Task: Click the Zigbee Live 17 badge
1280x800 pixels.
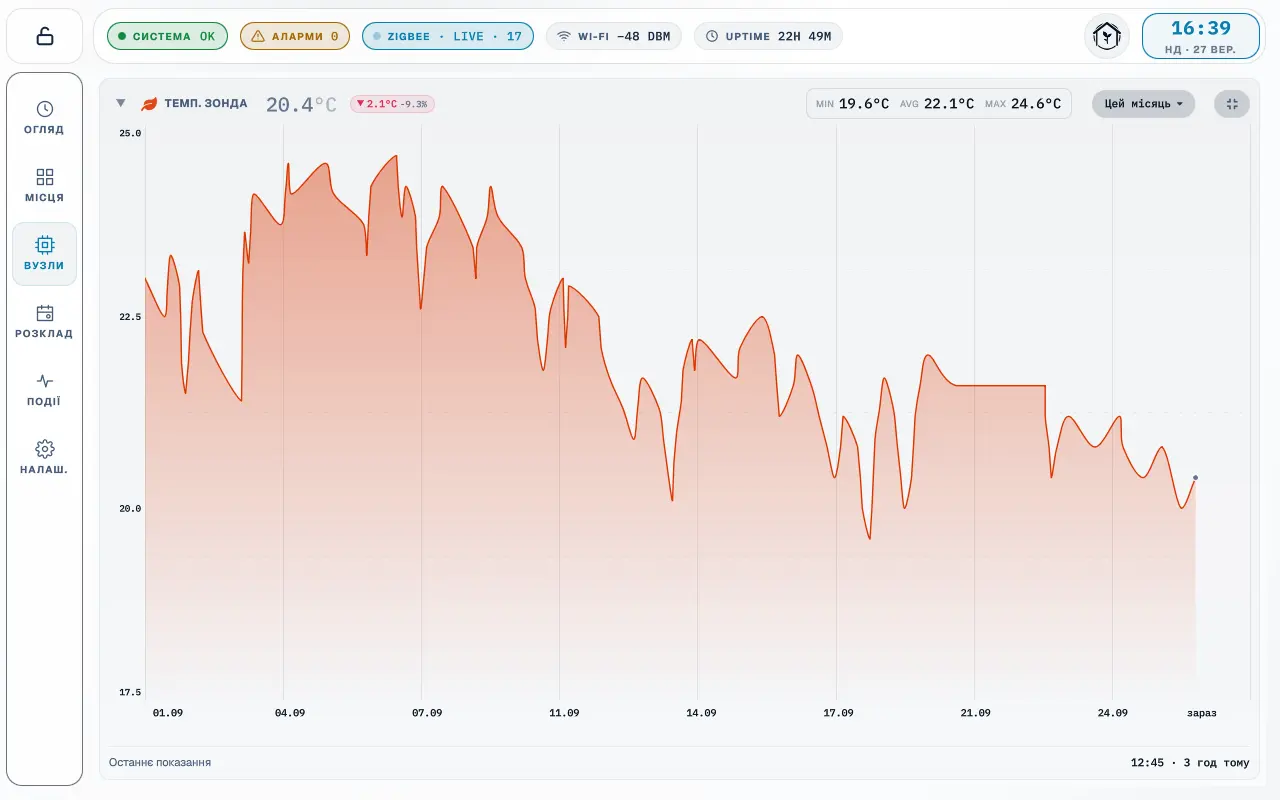Action: 448,36
